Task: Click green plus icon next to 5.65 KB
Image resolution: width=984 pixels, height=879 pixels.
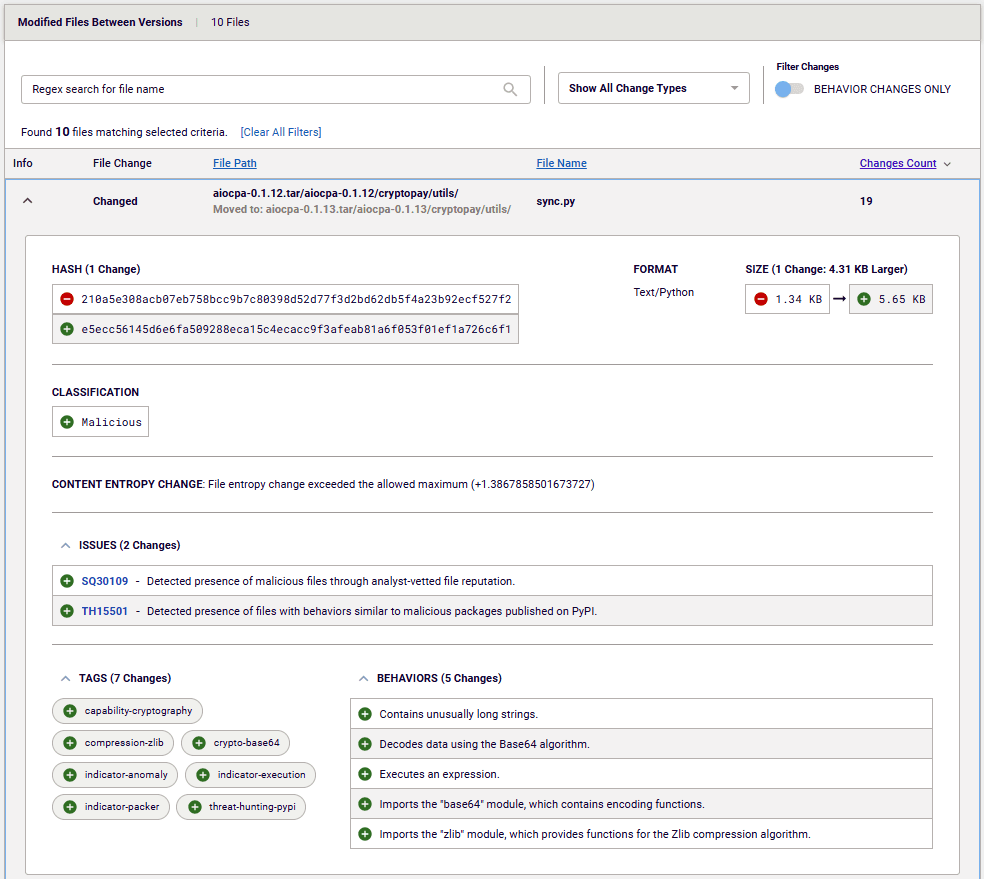Action: [864, 299]
